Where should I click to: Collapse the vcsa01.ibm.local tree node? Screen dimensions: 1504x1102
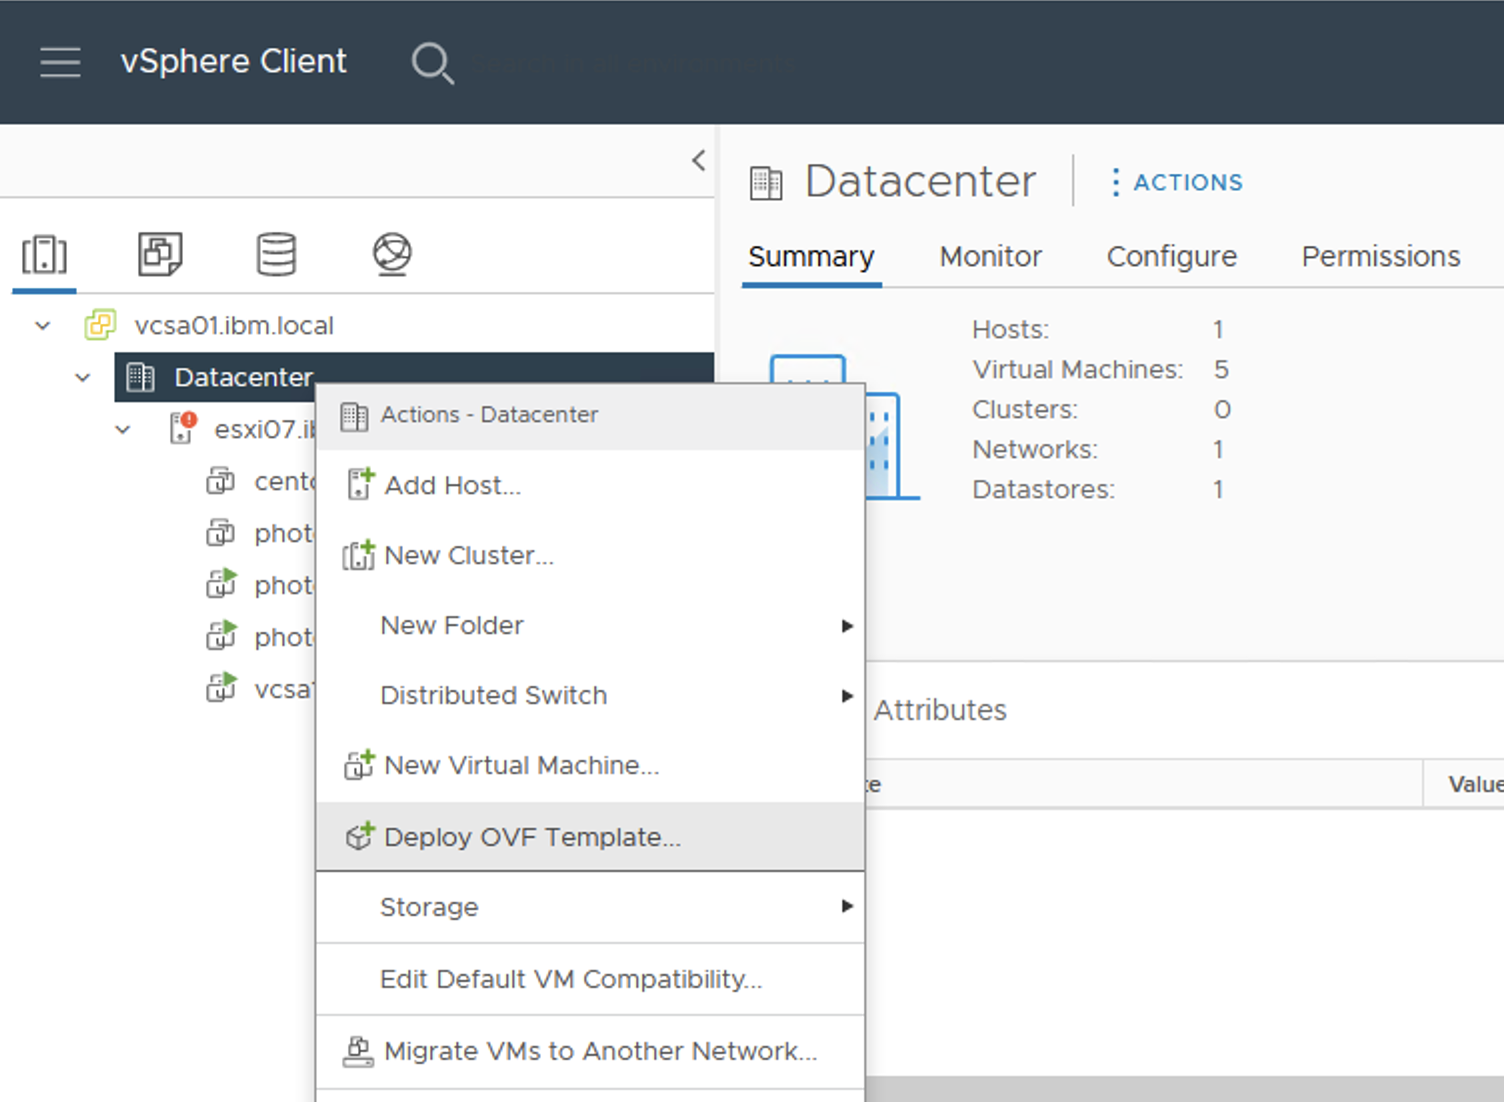tap(41, 325)
